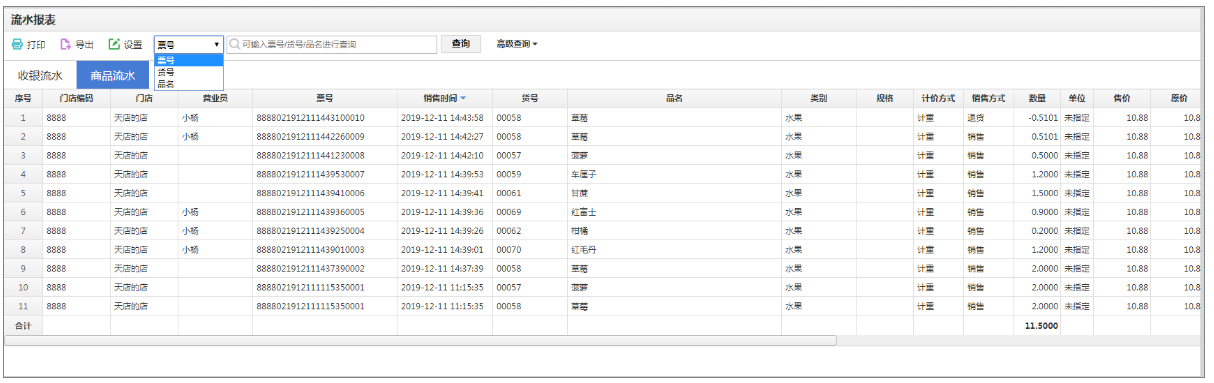
Task: Click item code 00069
Action: (509, 212)
